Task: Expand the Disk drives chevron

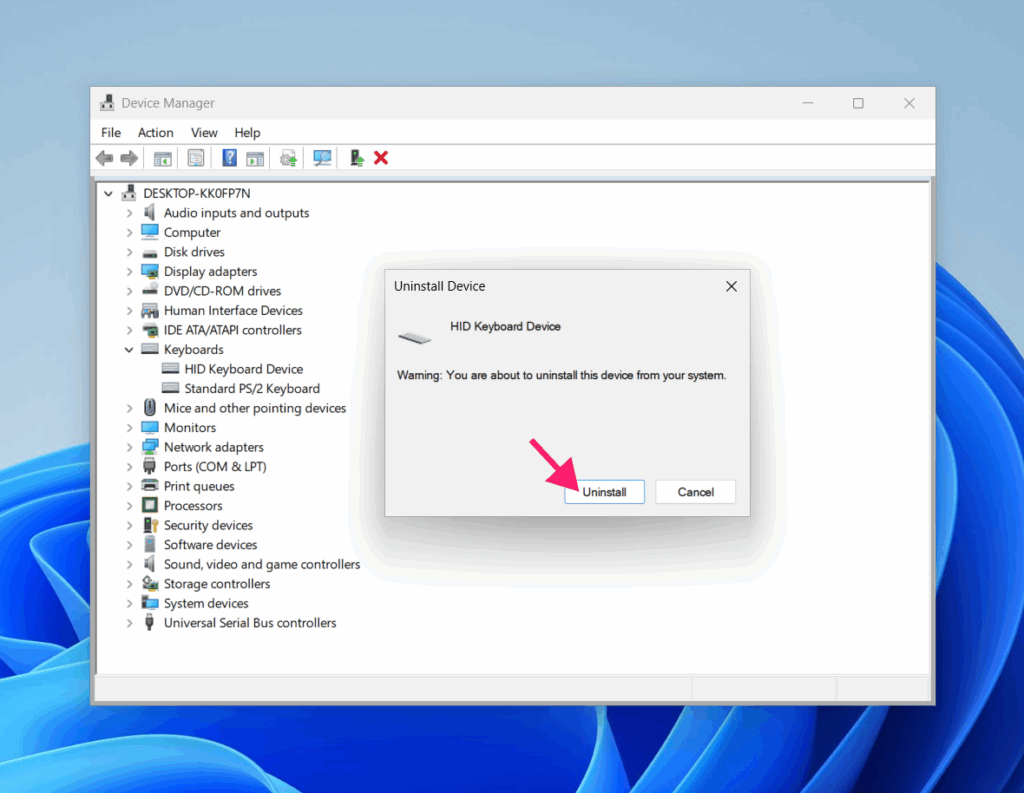Action: coord(129,252)
